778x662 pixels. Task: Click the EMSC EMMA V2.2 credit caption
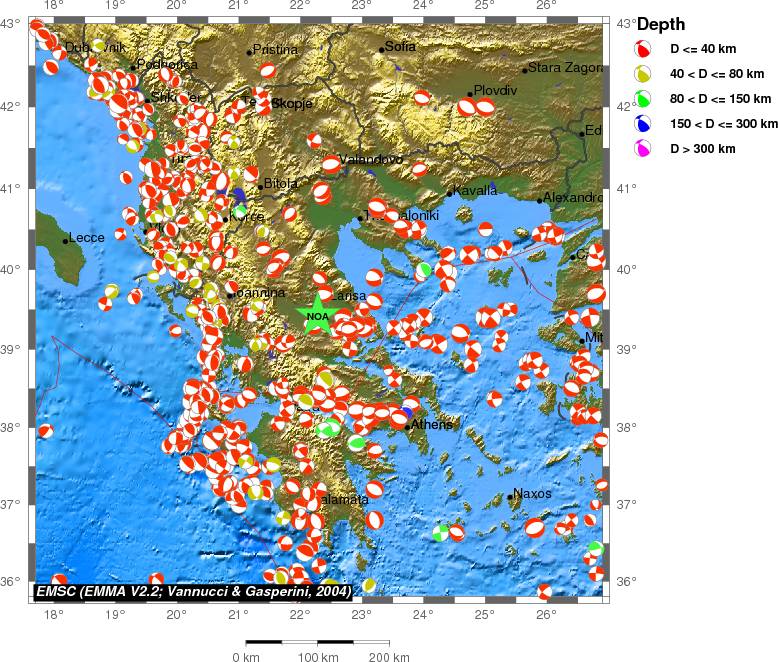[x=193, y=592]
